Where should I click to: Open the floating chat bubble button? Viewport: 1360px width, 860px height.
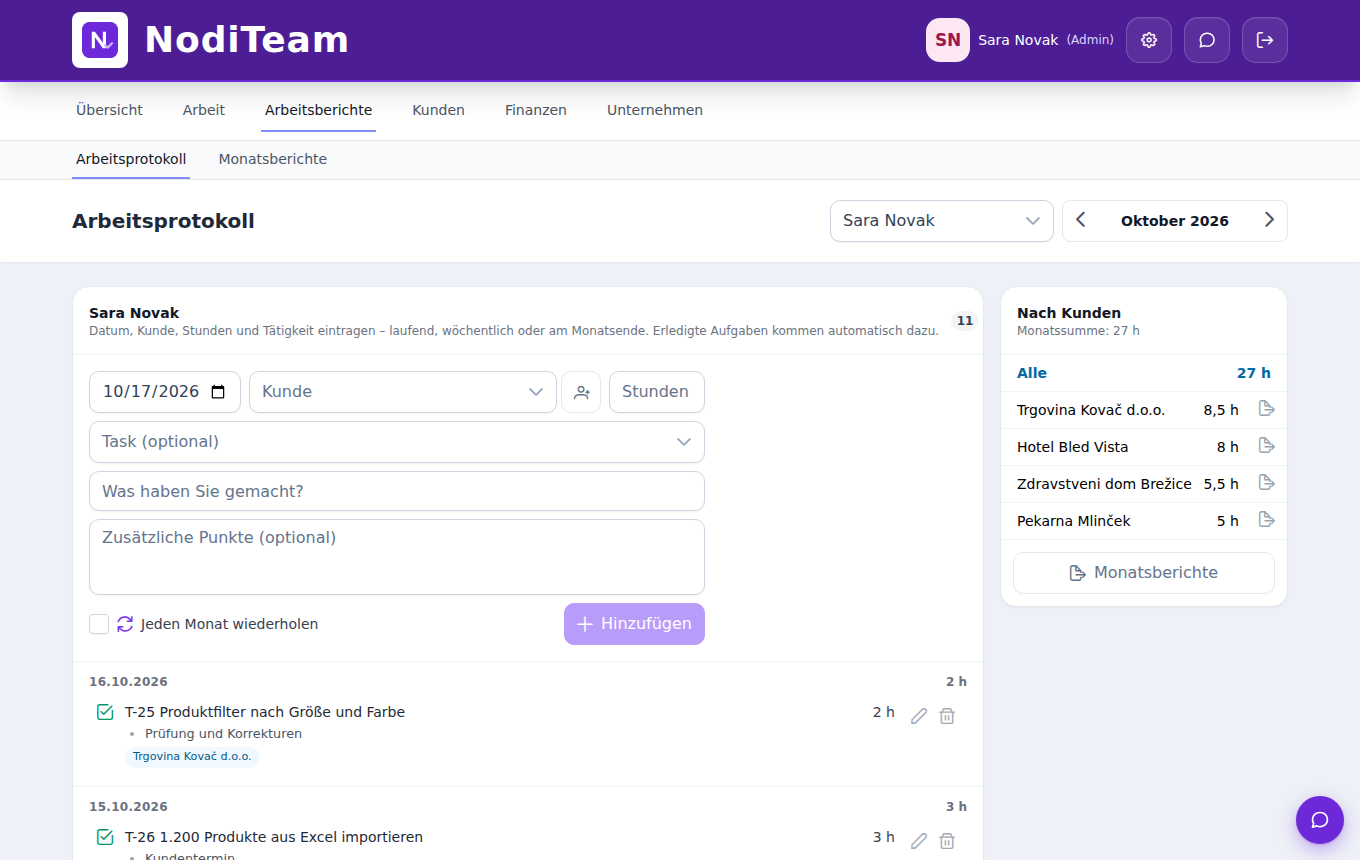click(x=1320, y=820)
